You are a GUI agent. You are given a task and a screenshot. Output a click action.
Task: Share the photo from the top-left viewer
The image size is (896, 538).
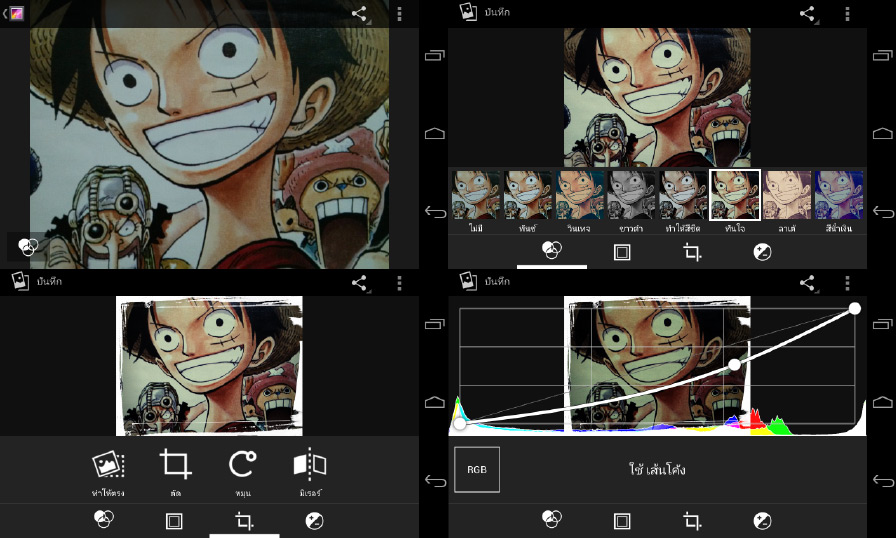pyautogui.click(x=359, y=14)
